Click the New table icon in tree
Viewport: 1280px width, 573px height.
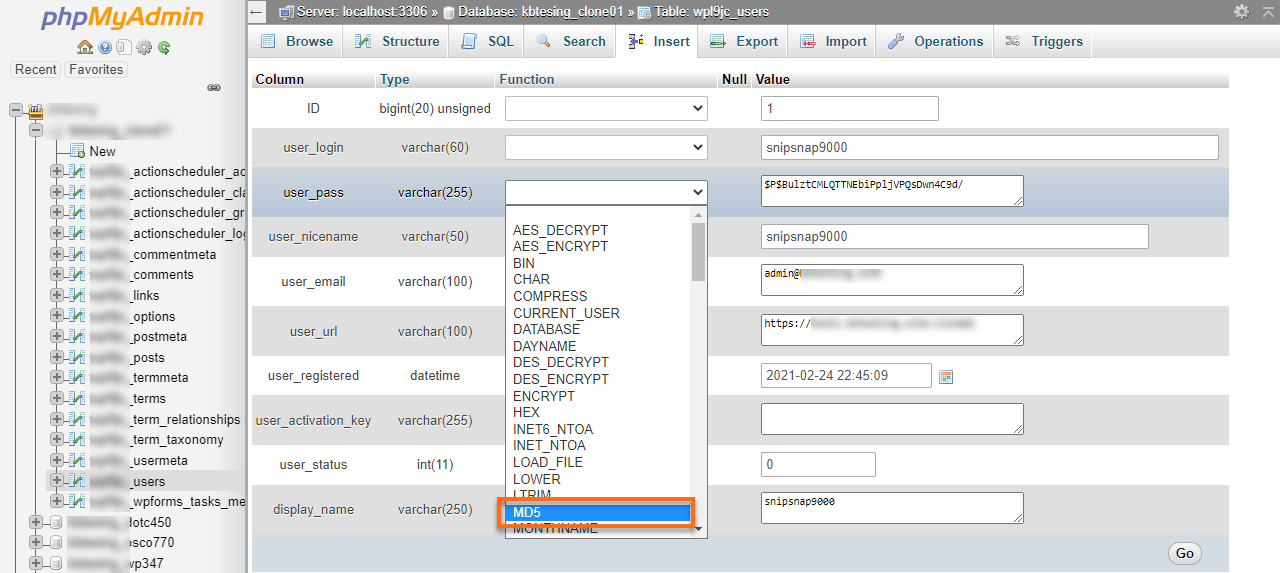[x=77, y=151]
